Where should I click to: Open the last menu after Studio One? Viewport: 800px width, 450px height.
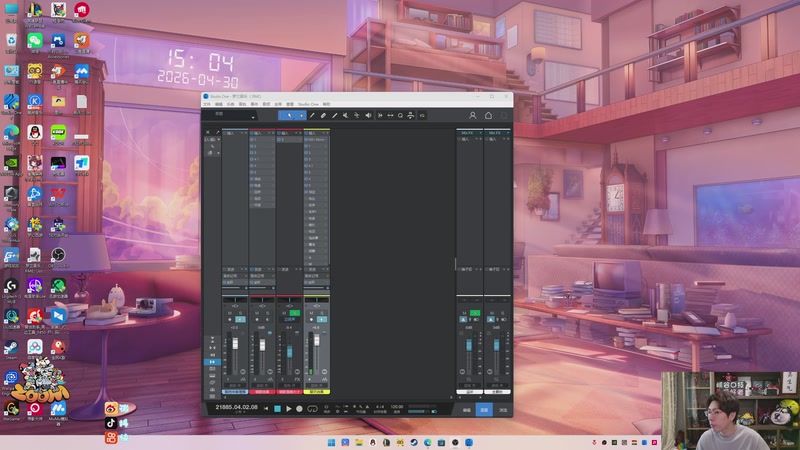(x=327, y=104)
